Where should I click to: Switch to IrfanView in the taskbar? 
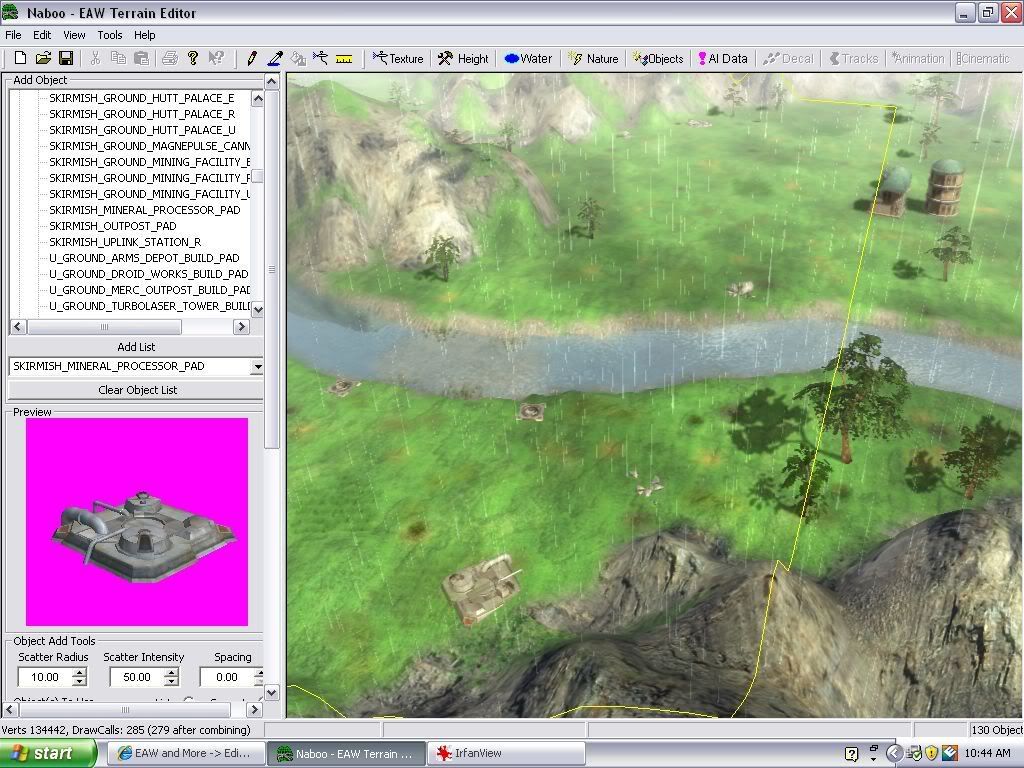506,753
